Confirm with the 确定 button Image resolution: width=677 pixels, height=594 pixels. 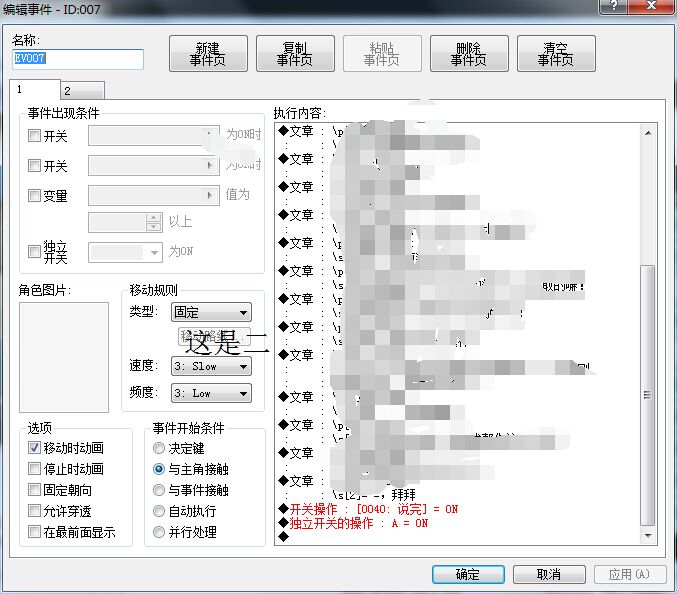pos(468,574)
